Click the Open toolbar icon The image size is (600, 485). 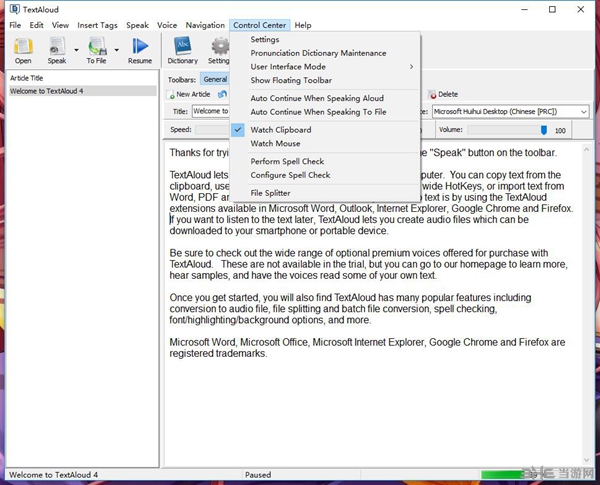[22, 49]
